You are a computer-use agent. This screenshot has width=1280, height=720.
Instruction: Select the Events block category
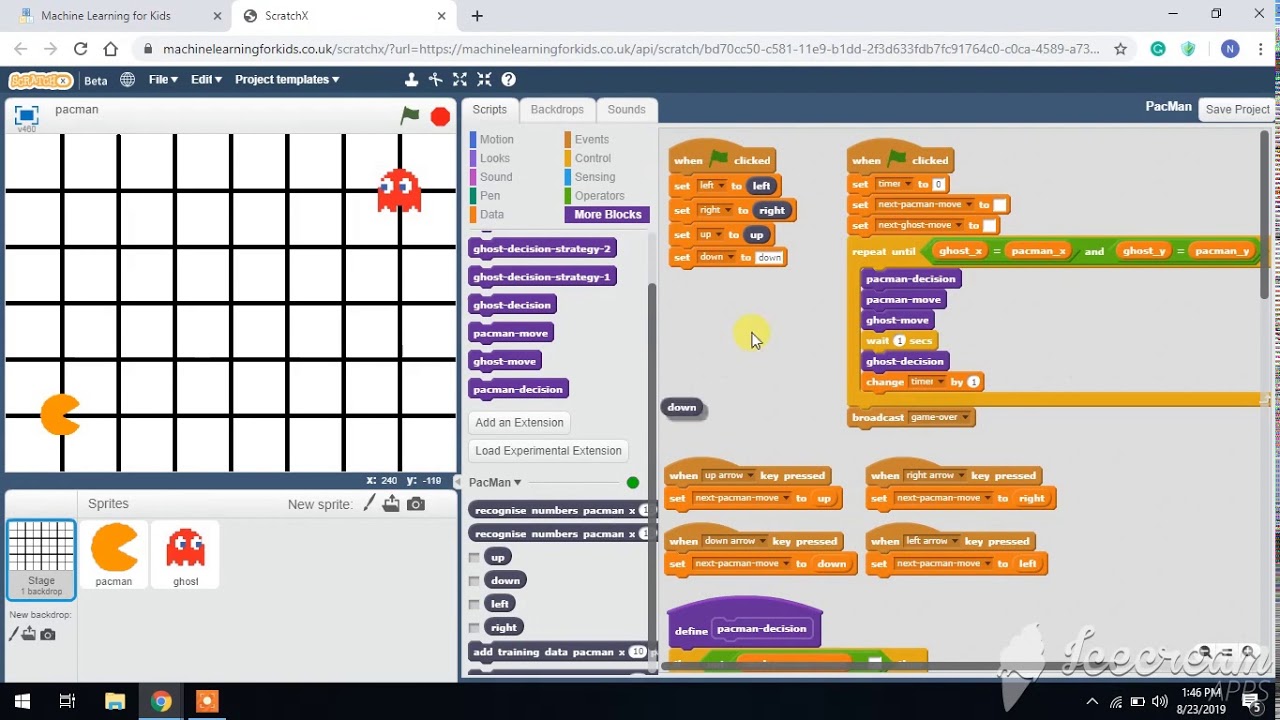coord(591,140)
